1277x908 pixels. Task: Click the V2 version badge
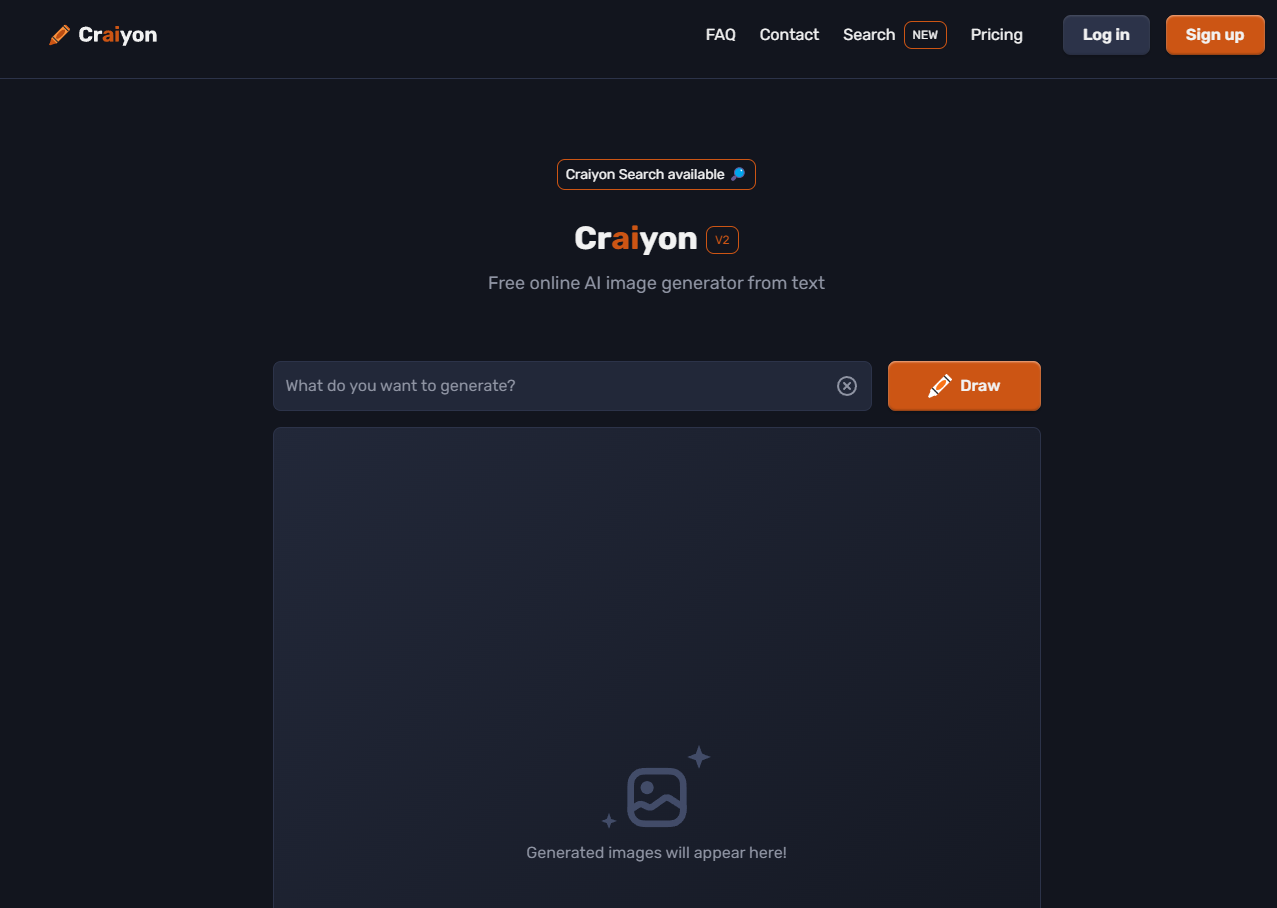[722, 240]
